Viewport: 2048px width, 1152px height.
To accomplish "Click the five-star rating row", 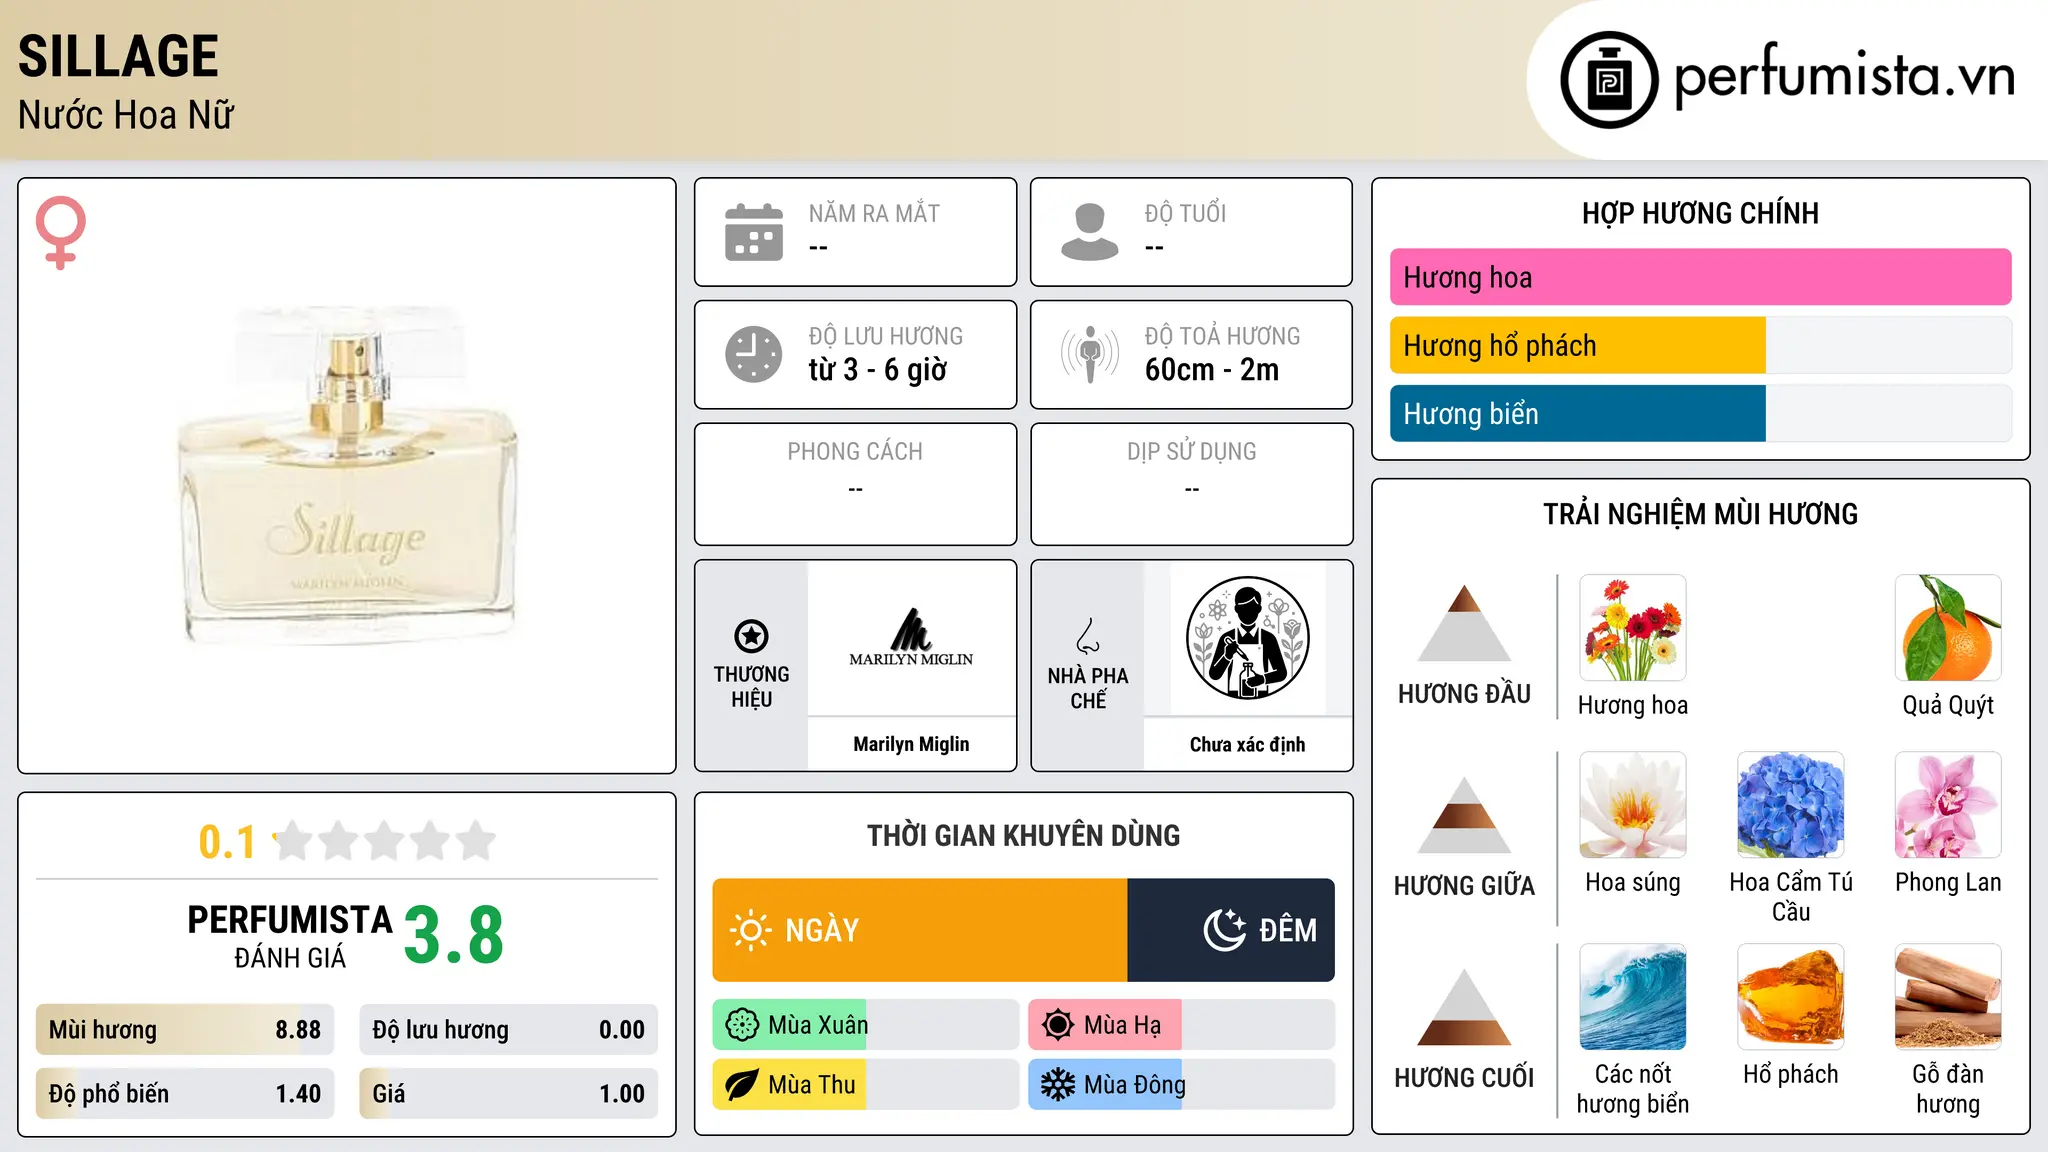I will [385, 841].
